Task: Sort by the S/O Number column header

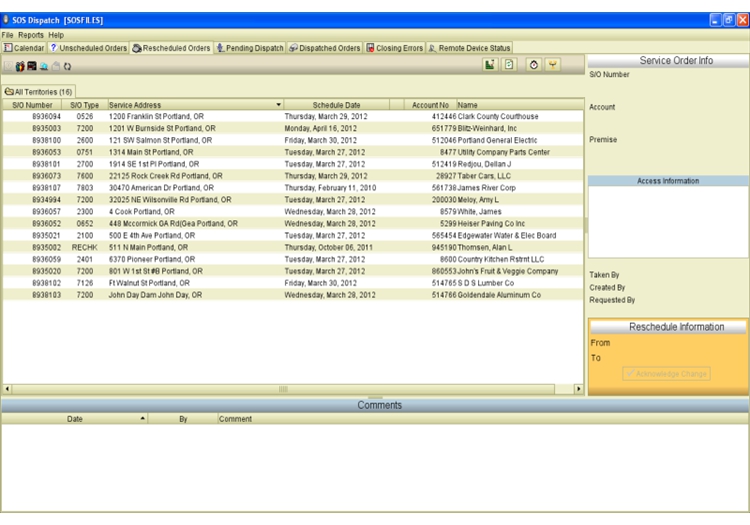Action: [x=32, y=105]
